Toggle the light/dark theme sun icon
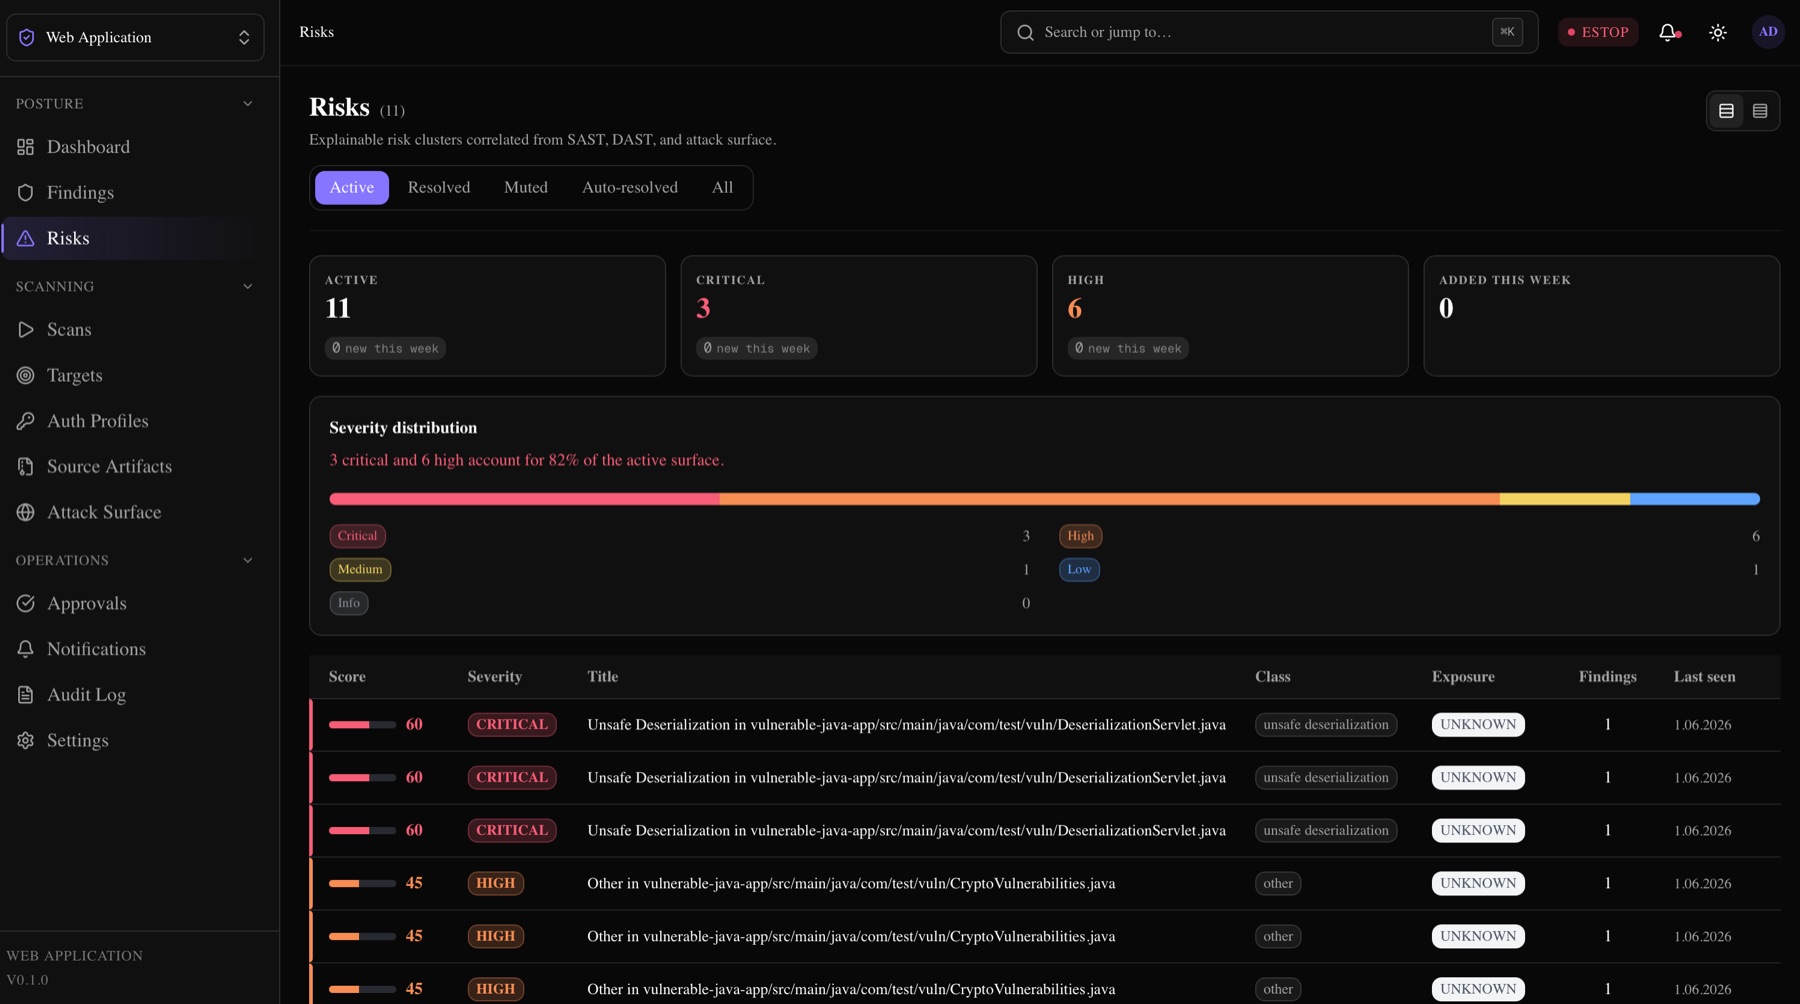The image size is (1800, 1004). click(x=1718, y=32)
